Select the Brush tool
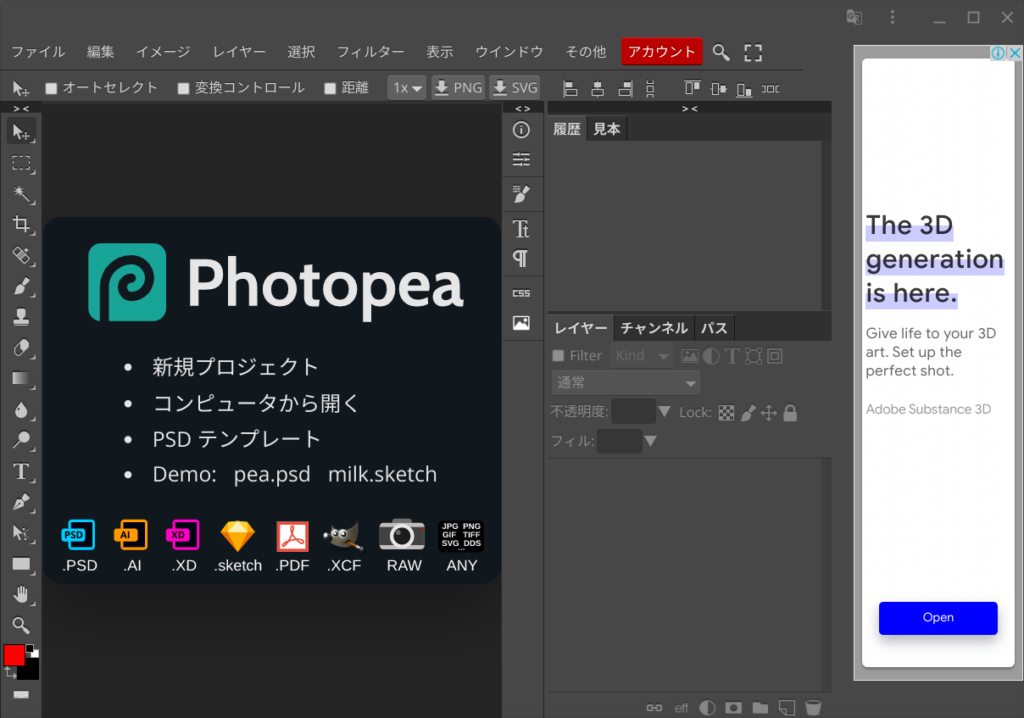Screen dimensions: 1024x718 pos(21,286)
